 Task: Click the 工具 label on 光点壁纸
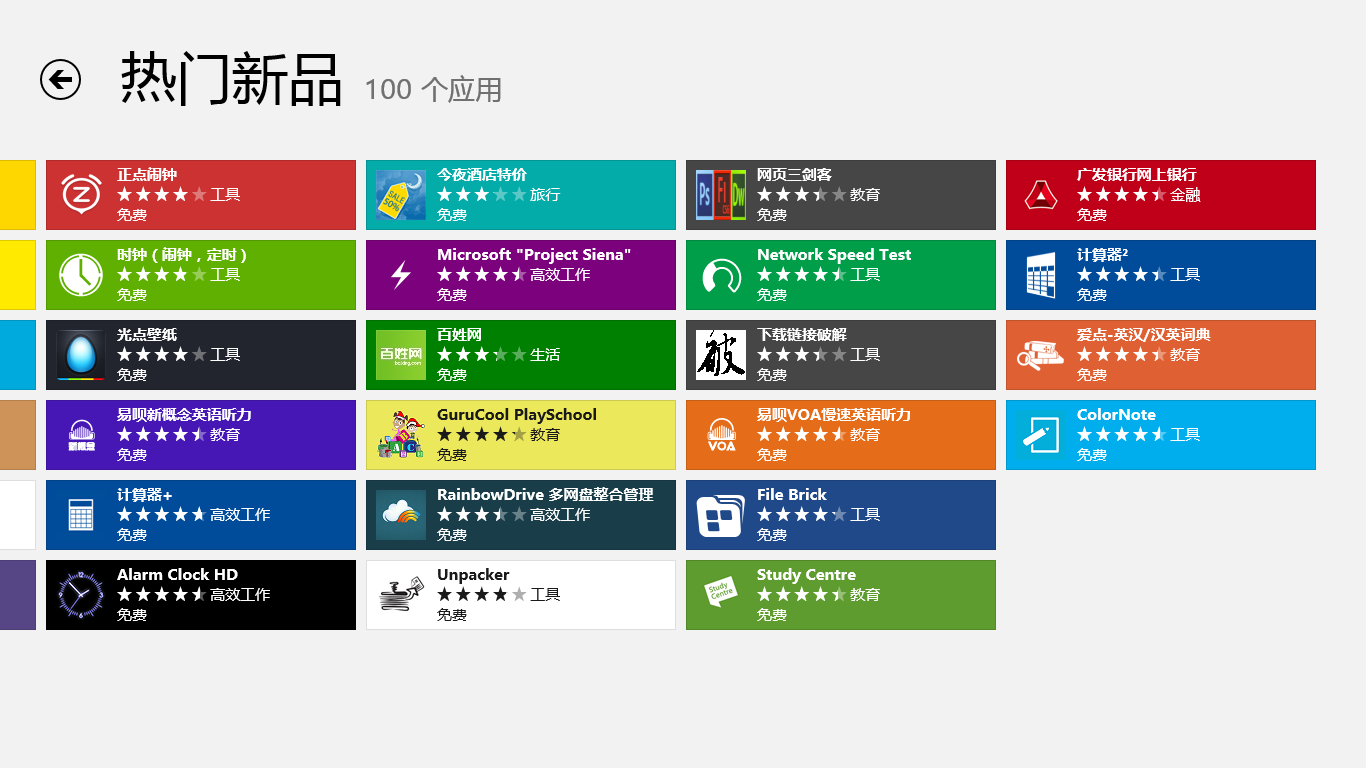coord(225,355)
